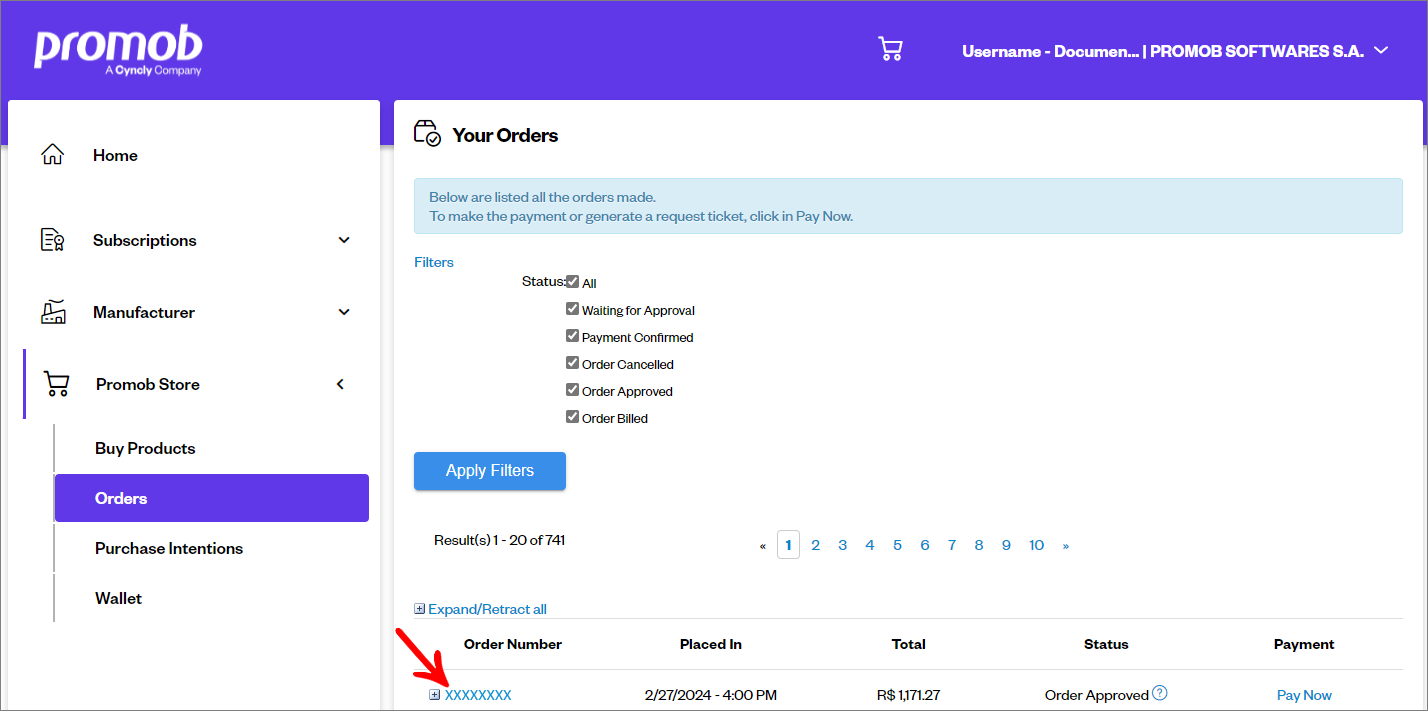Go to page 2 of results
This screenshot has width=1428, height=711.
[x=816, y=545]
